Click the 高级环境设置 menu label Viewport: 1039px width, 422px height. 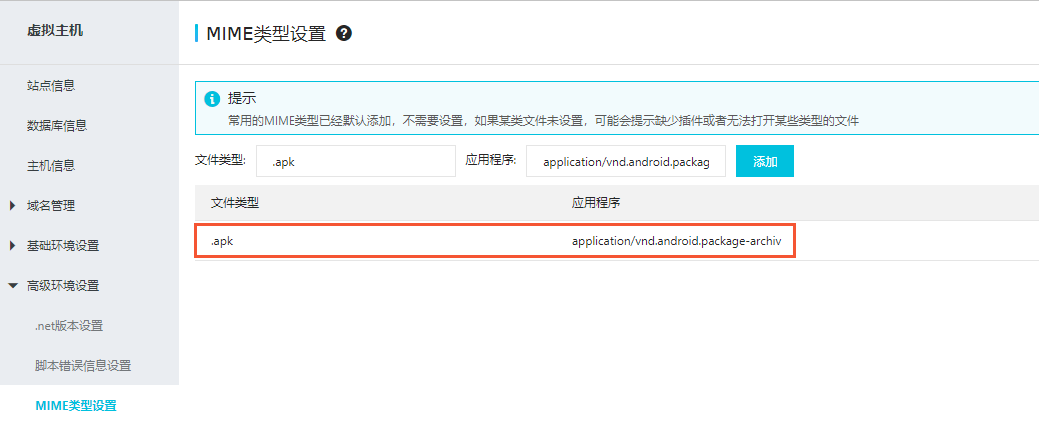click(63, 286)
